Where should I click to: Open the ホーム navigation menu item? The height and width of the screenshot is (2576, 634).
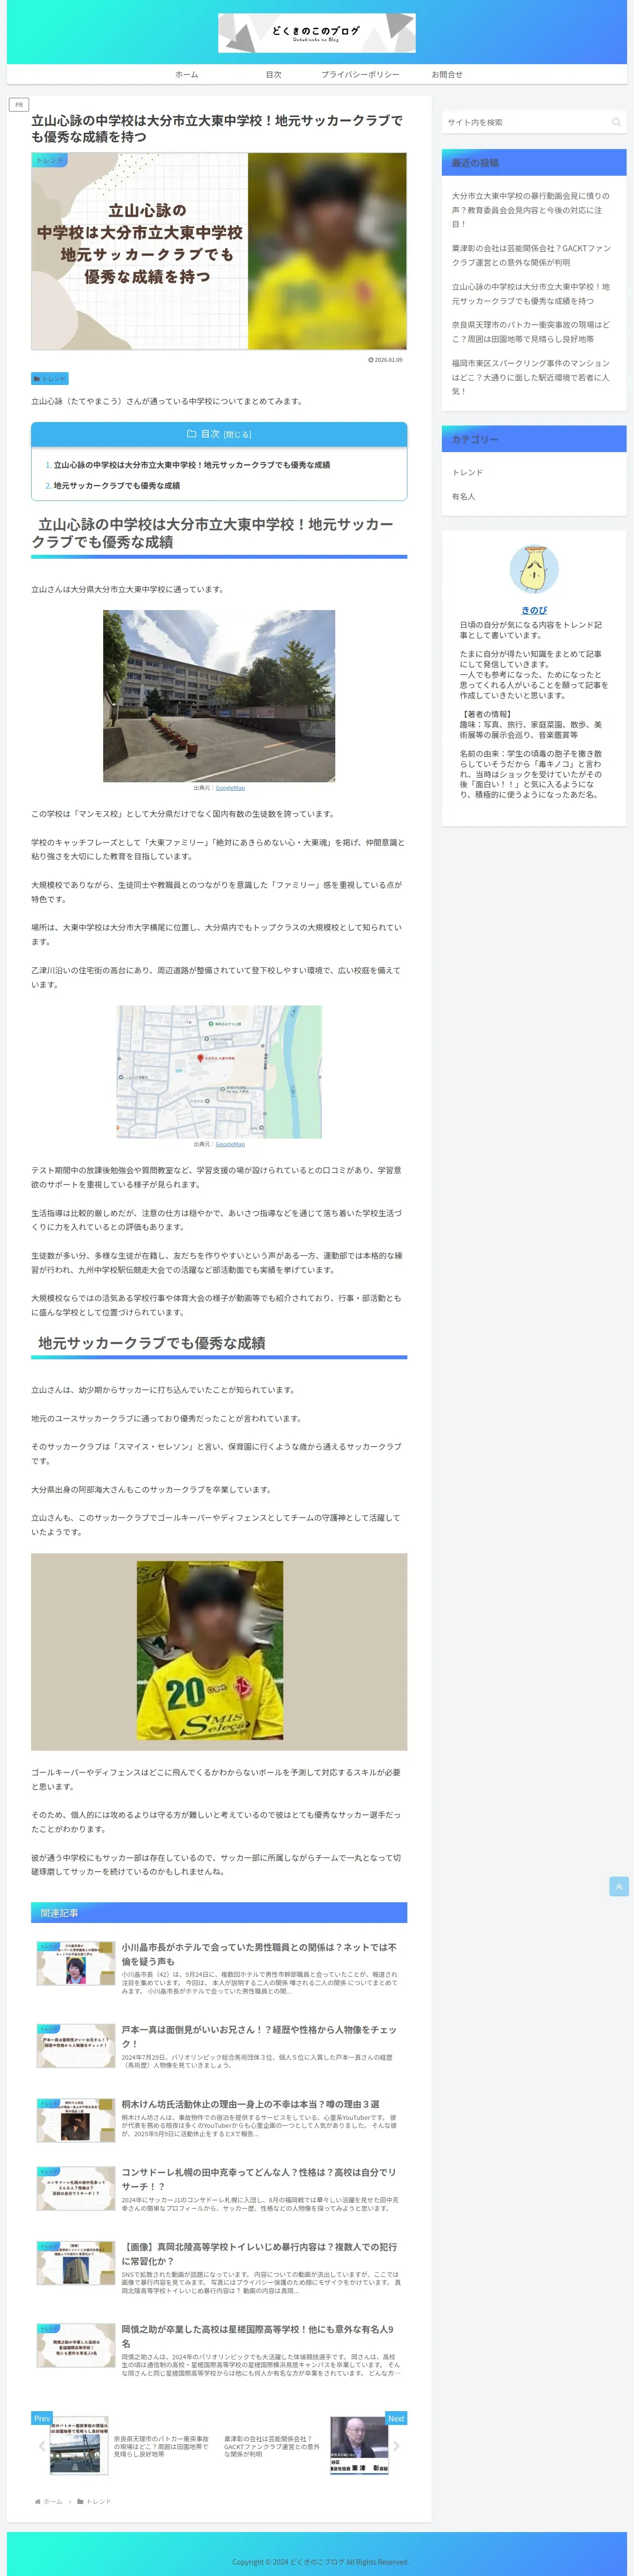187,75
